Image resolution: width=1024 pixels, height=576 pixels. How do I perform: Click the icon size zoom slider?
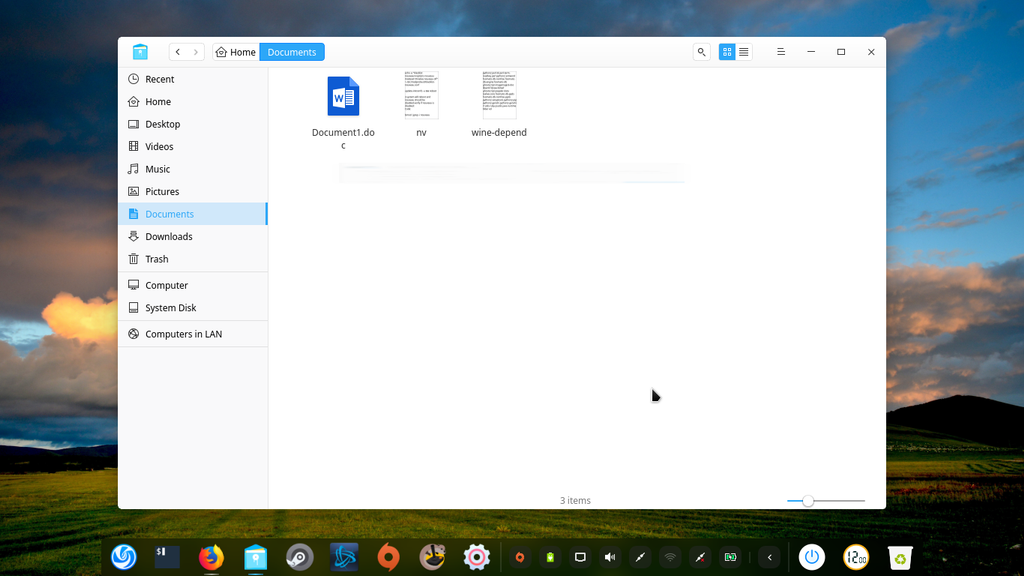pos(825,501)
